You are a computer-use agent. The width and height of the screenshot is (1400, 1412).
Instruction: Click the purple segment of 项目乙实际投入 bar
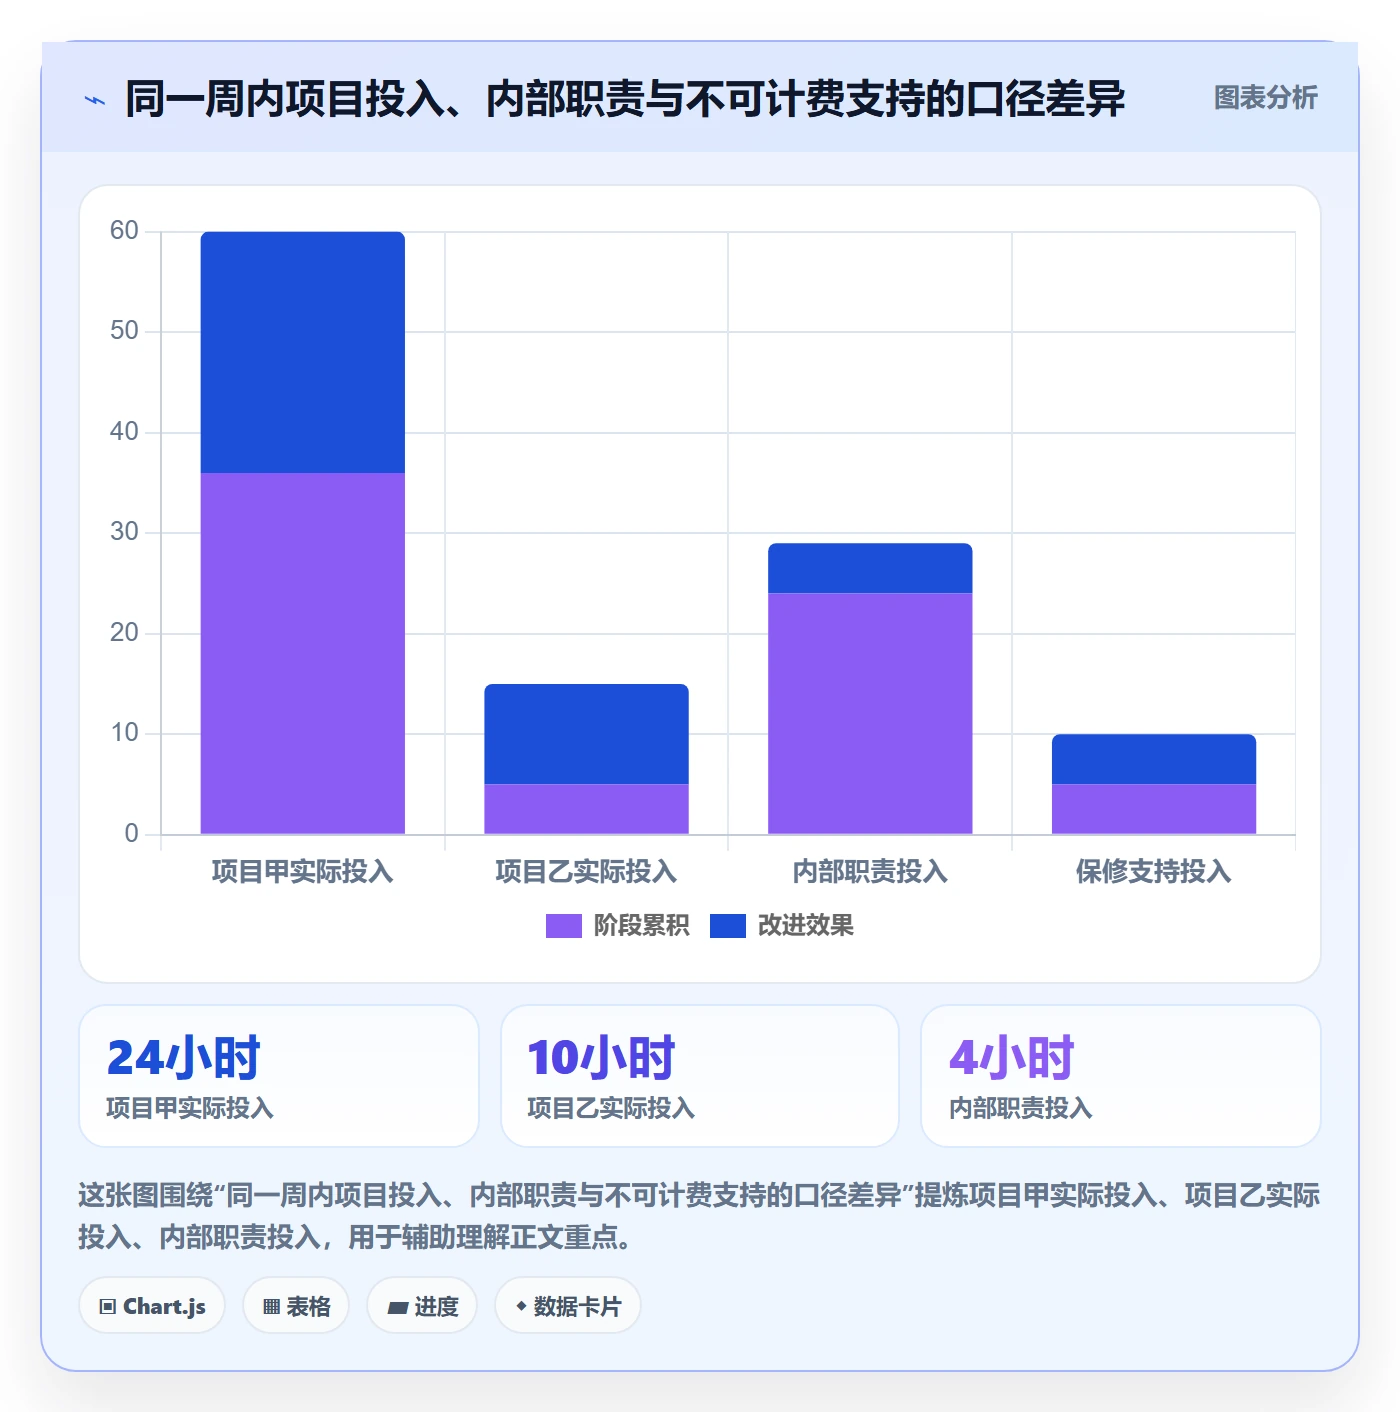587,809
